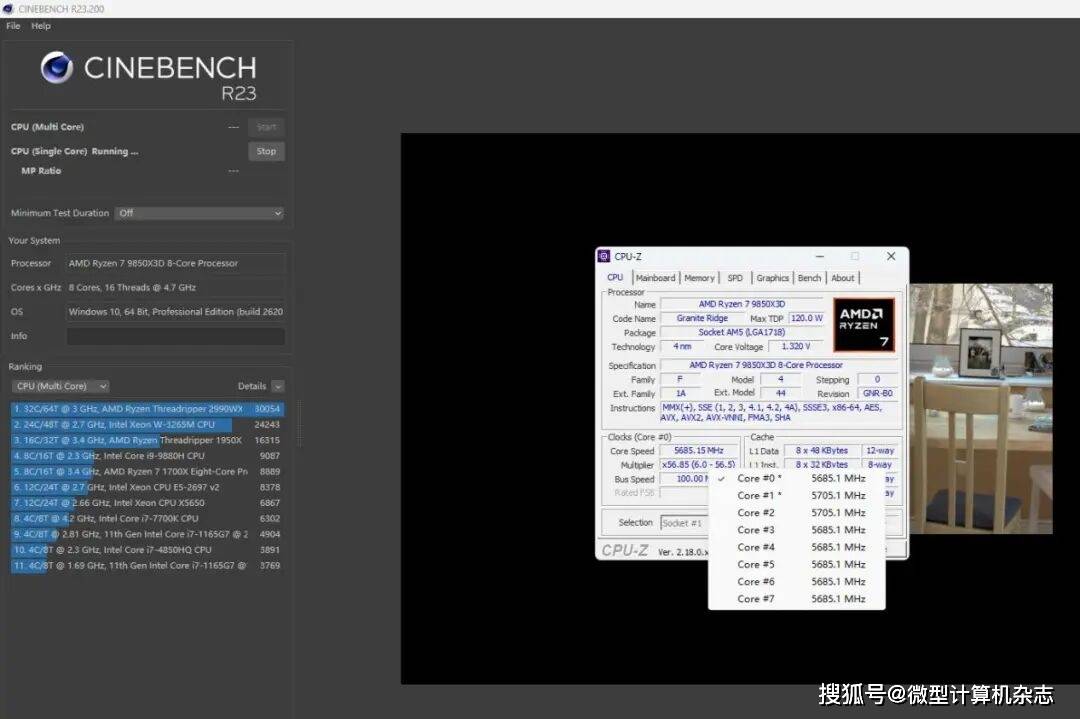
Task: Switch to the Mainboard tab in CPU-Z
Action: click(656, 278)
